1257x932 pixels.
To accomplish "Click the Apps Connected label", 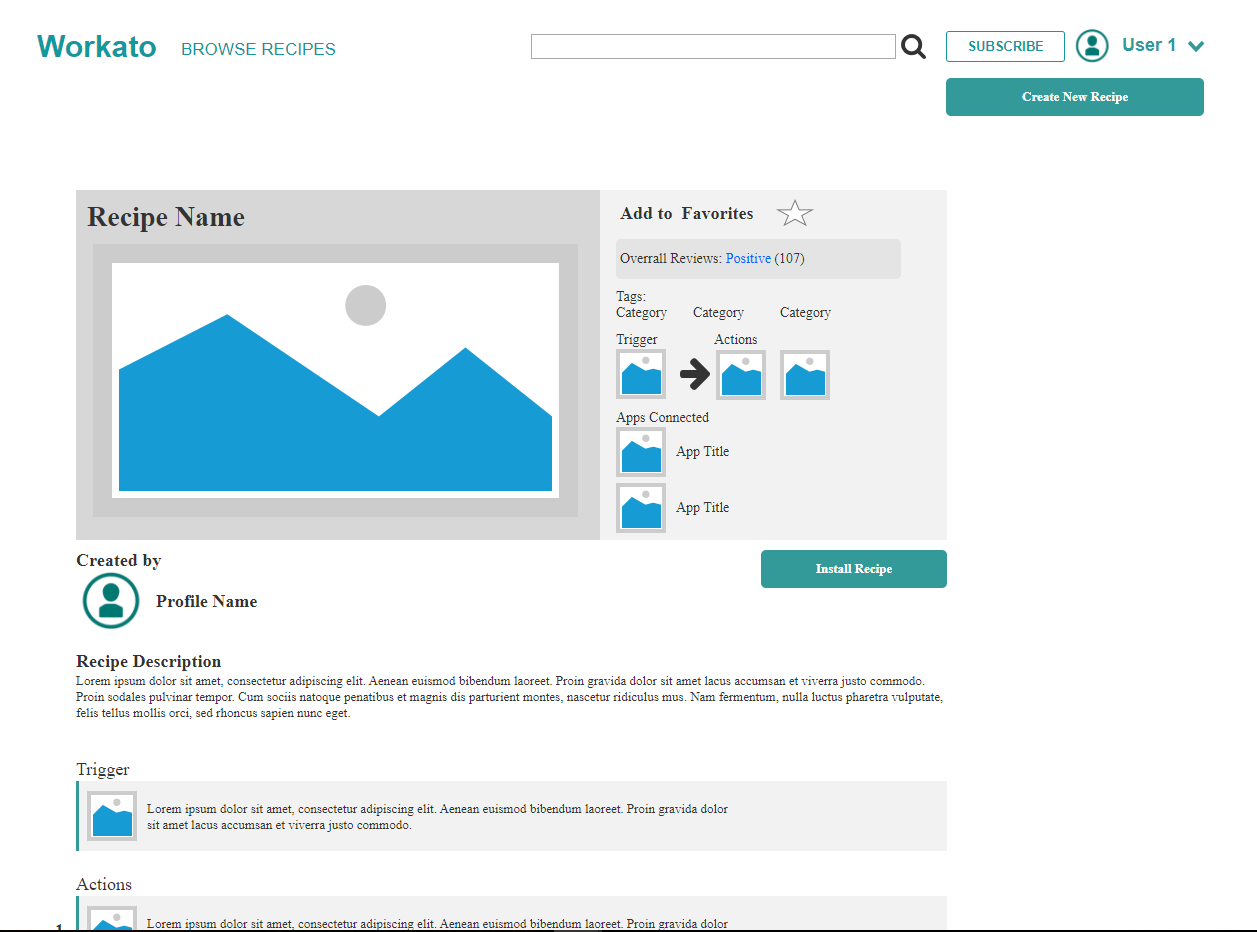I will click(x=662, y=417).
